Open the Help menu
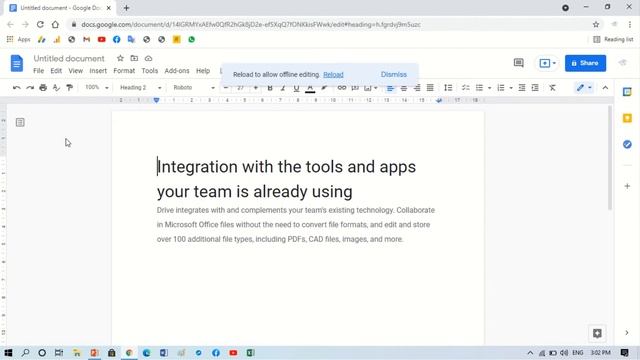Image resolution: width=640 pixels, height=360 pixels. 203,71
